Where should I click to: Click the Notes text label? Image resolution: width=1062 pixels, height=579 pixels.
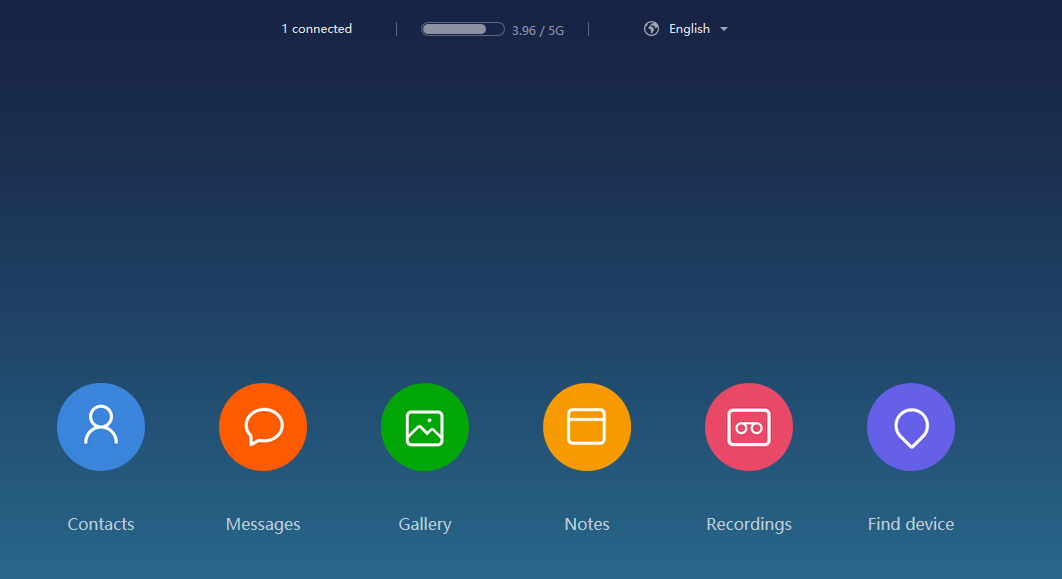(587, 524)
